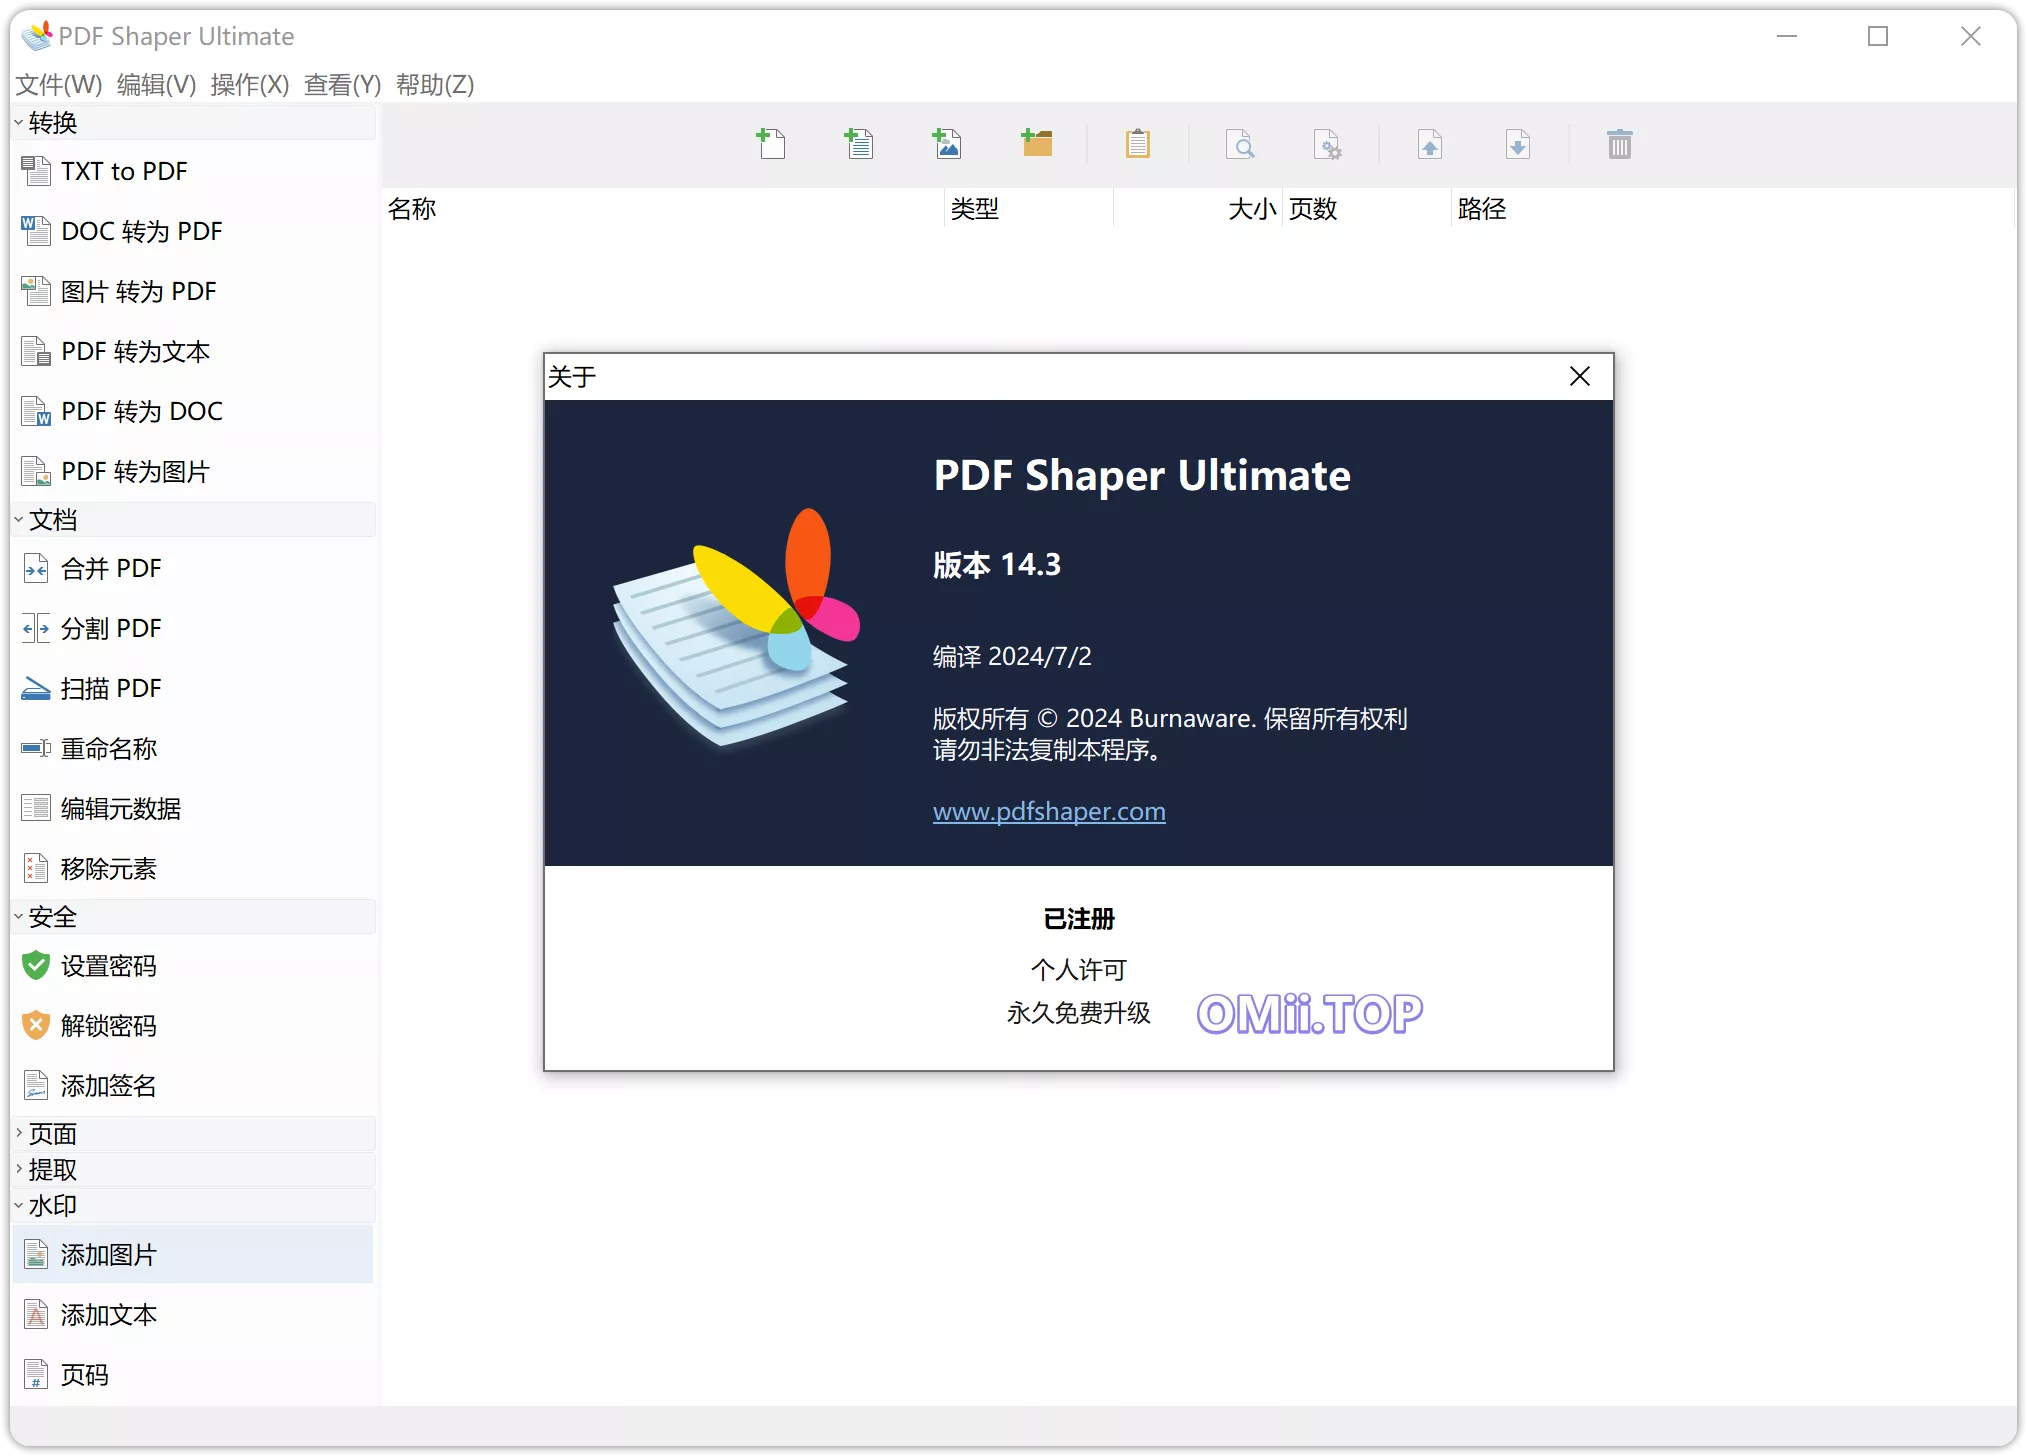Viewport: 2027px width, 1456px height.
Task: Click the PDF 转为 DOC sidebar icon
Action: 36,411
